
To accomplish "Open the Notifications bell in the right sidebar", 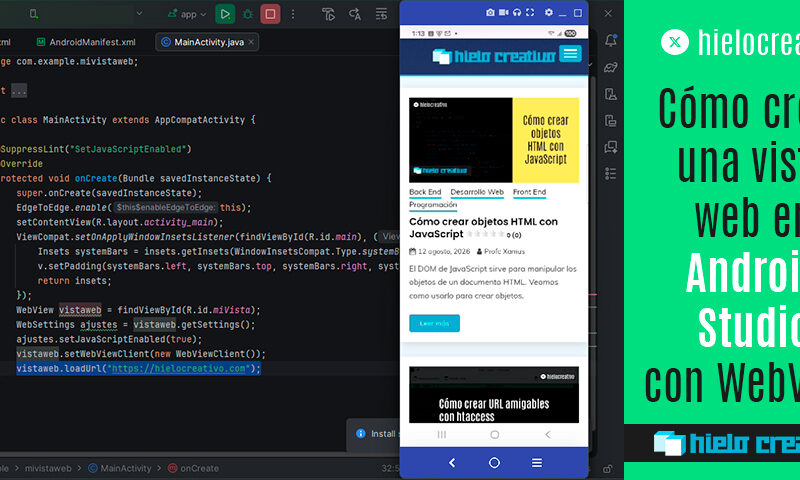I will click(611, 40).
